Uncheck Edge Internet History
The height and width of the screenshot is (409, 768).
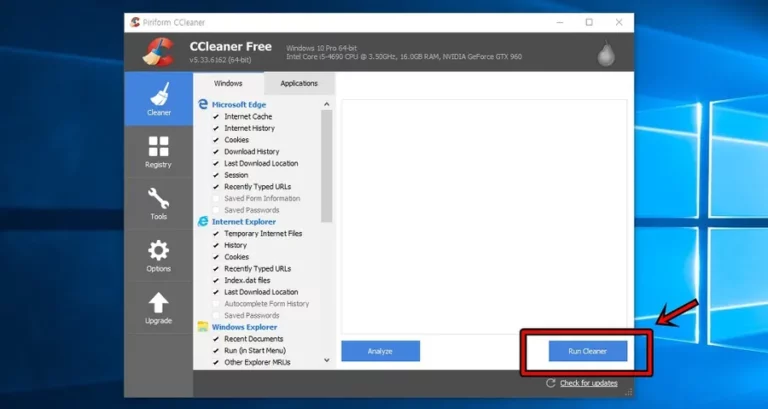click(x=216, y=128)
